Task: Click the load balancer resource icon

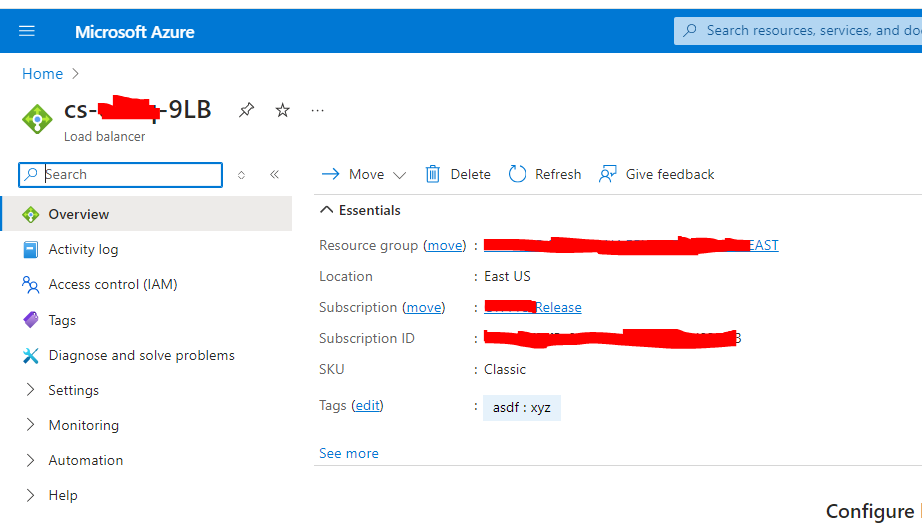Action: pos(37,119)
